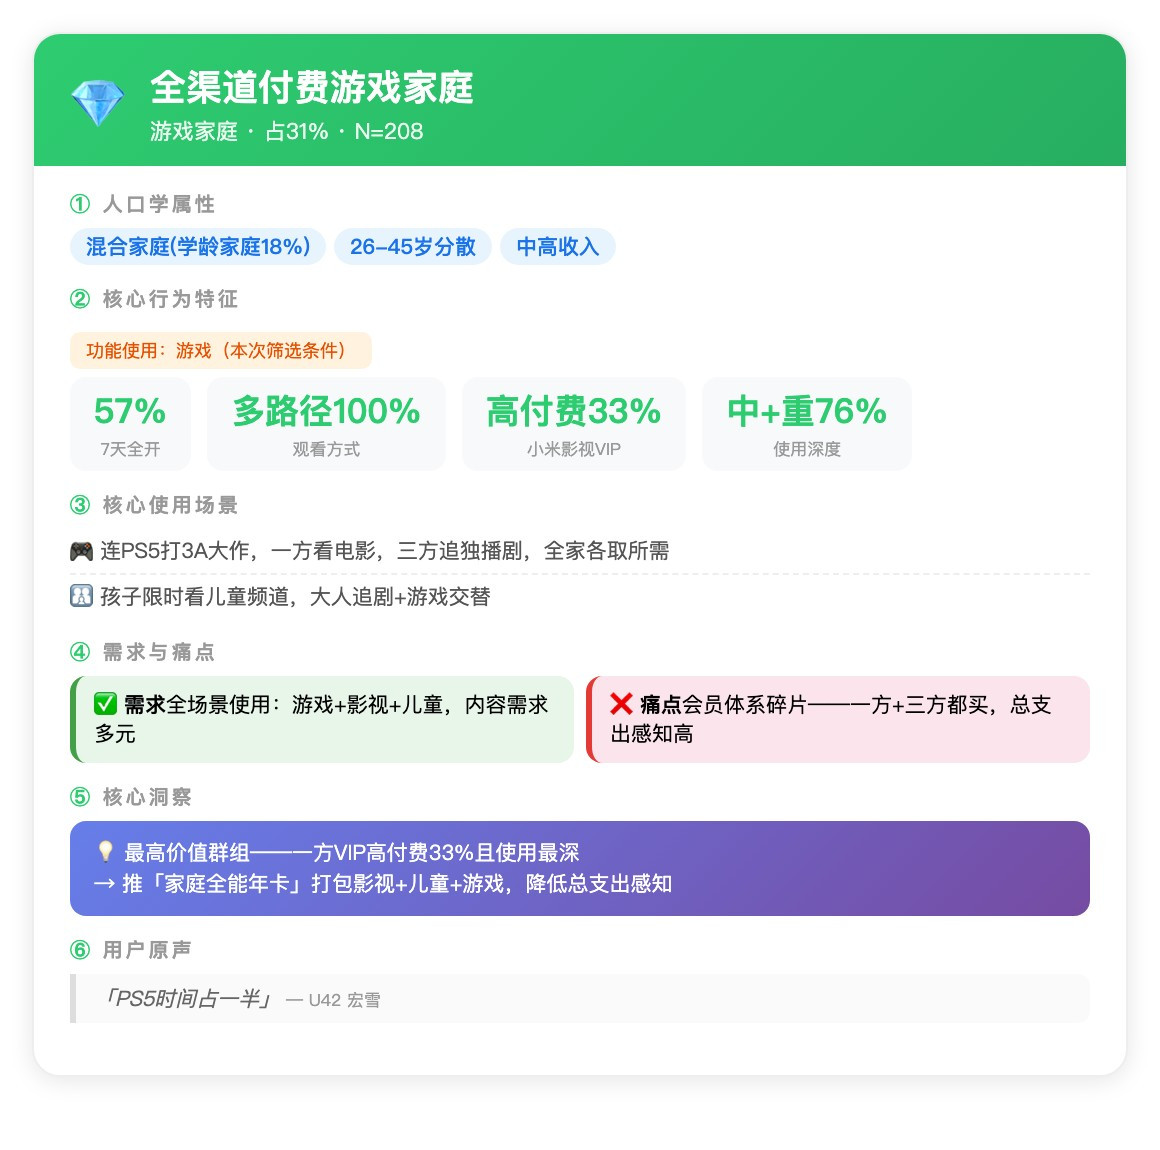Click the game controller emoji icon
This screenshot has width=1160, height=1150.
pyautogui.click(x=81, y=551)
